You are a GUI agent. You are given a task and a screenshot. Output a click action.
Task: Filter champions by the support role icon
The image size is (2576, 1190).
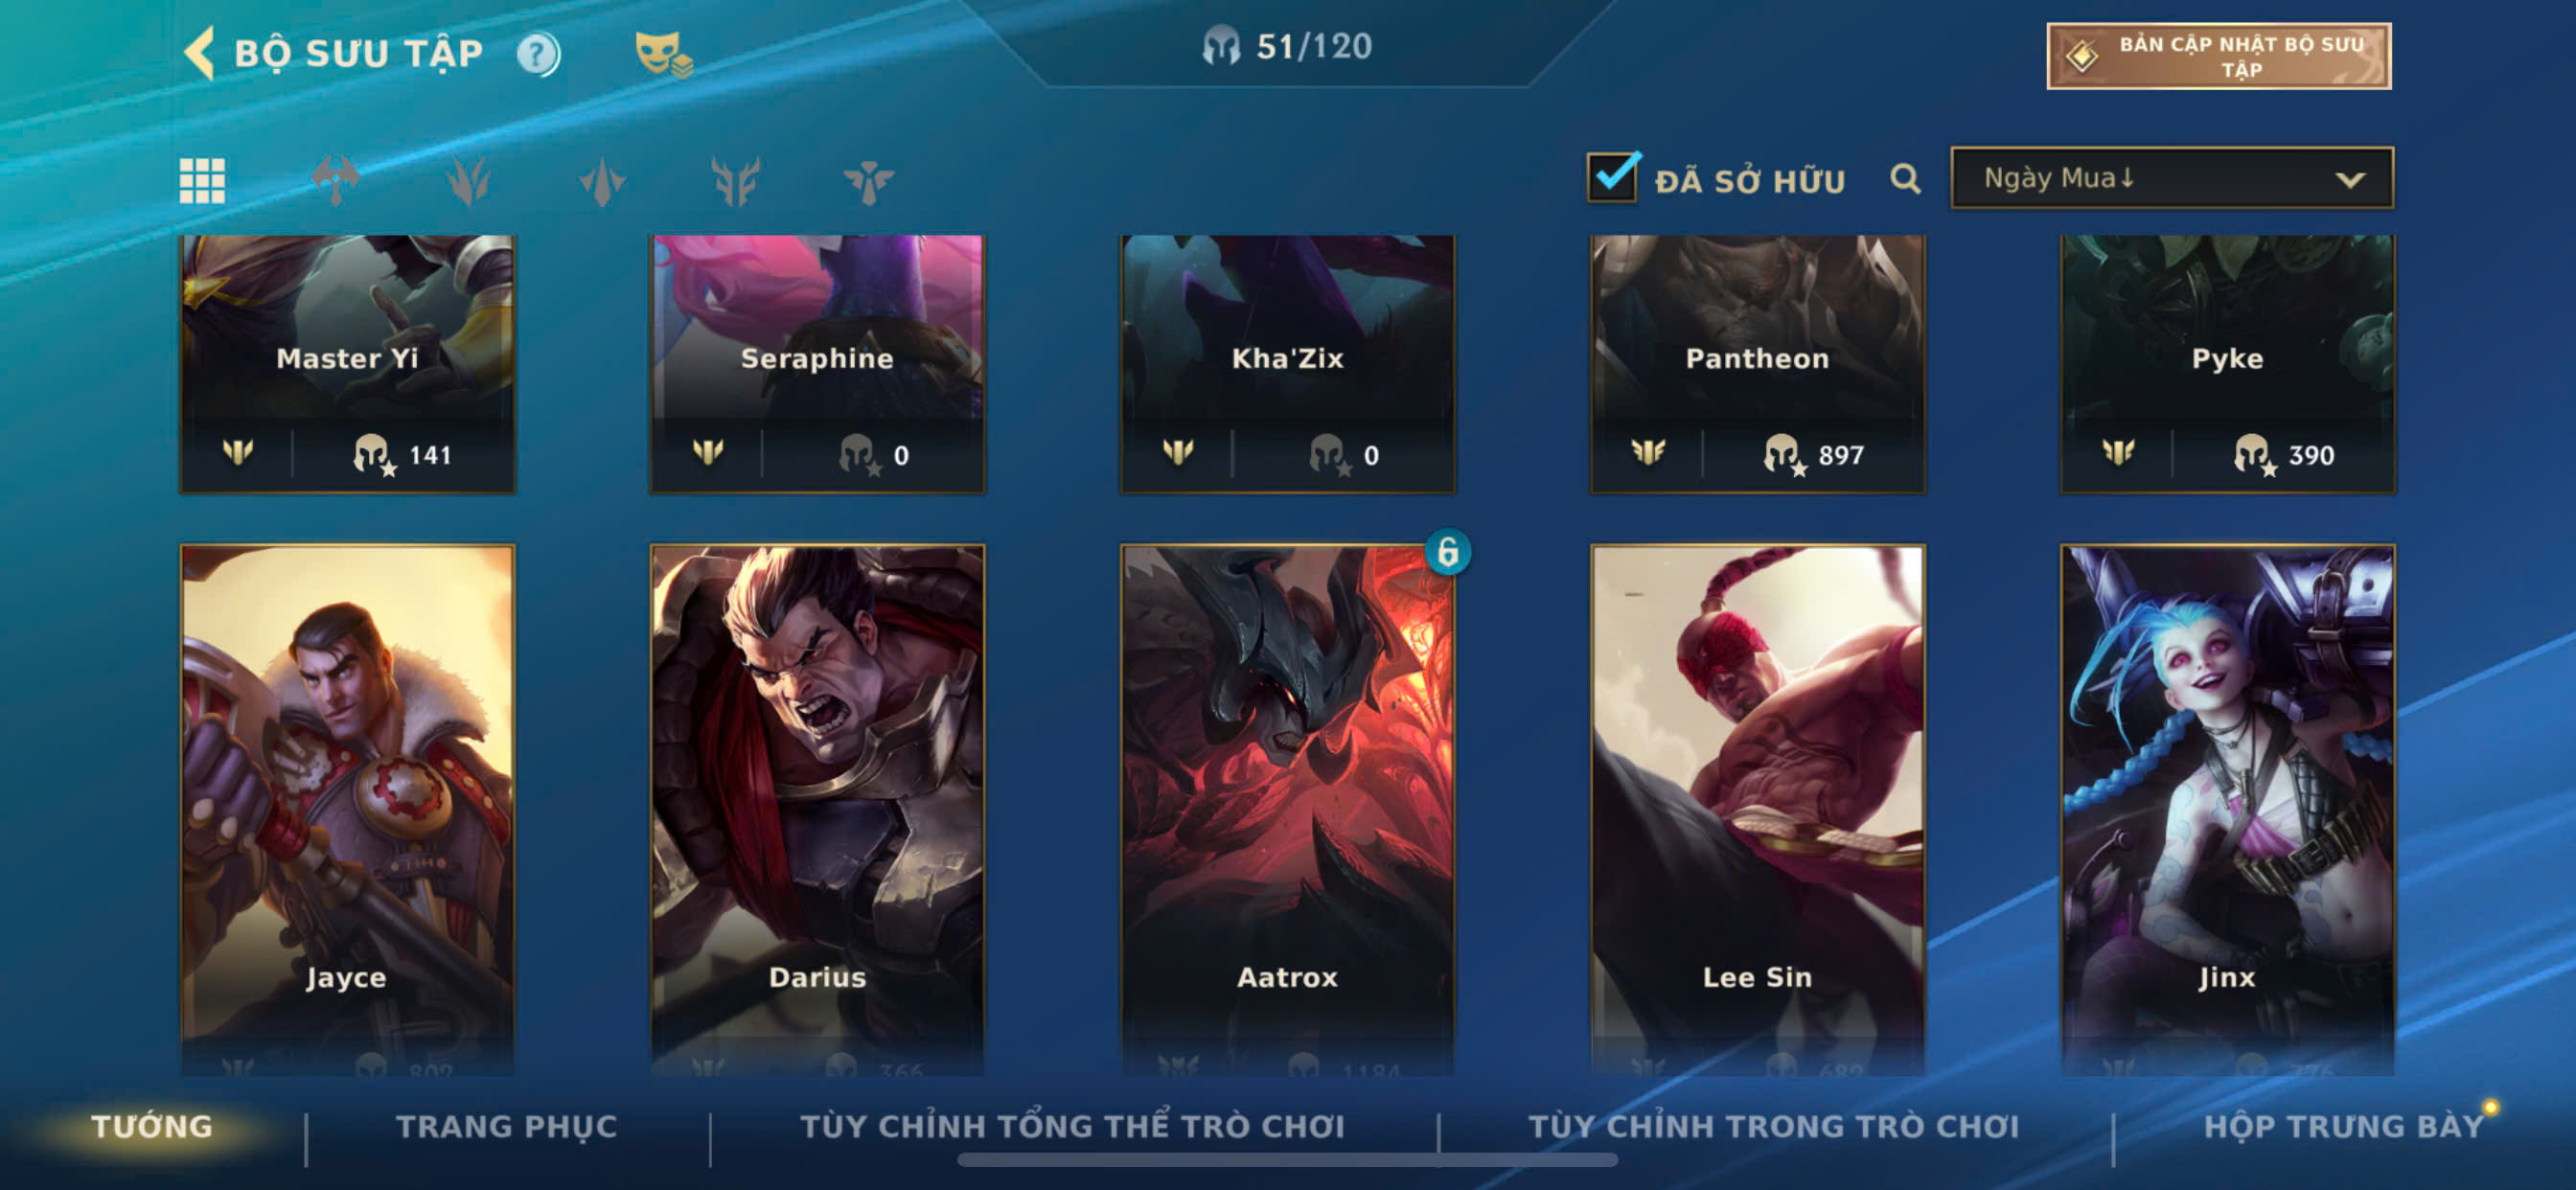868,181
